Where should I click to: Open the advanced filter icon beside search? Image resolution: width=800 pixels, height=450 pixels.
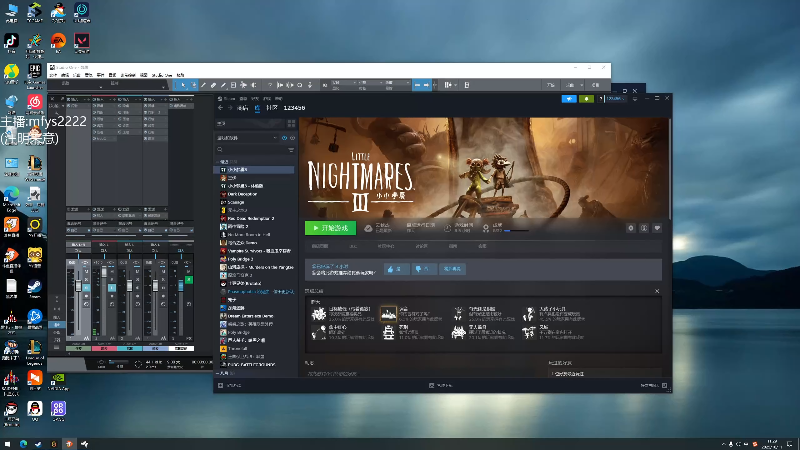click(x=291, y=149)
